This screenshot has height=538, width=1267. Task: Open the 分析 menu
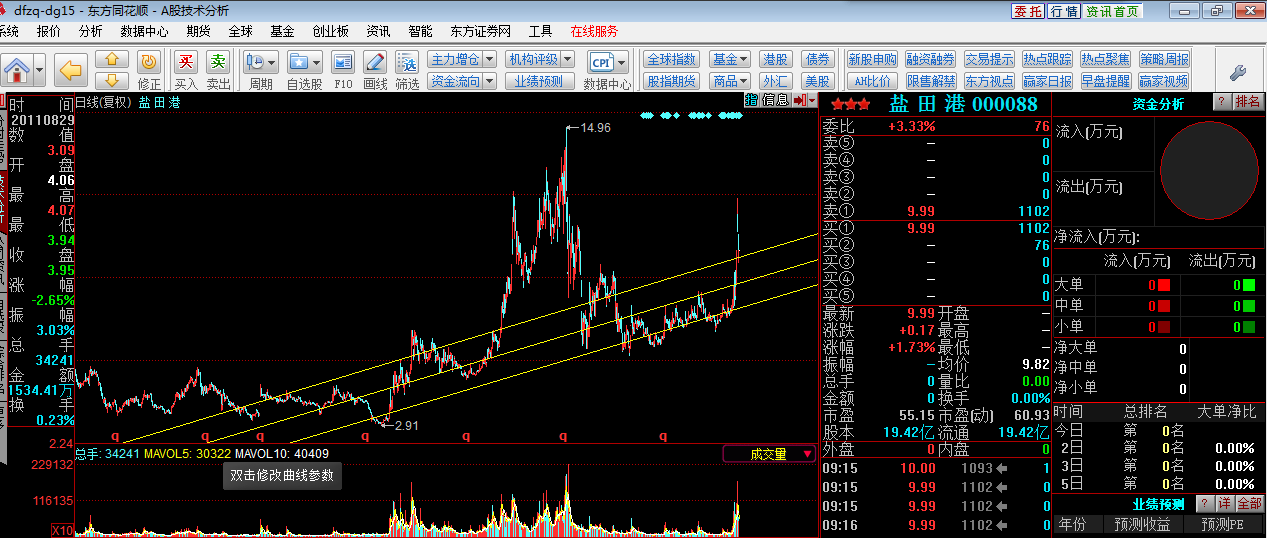(x=90, y=31)
